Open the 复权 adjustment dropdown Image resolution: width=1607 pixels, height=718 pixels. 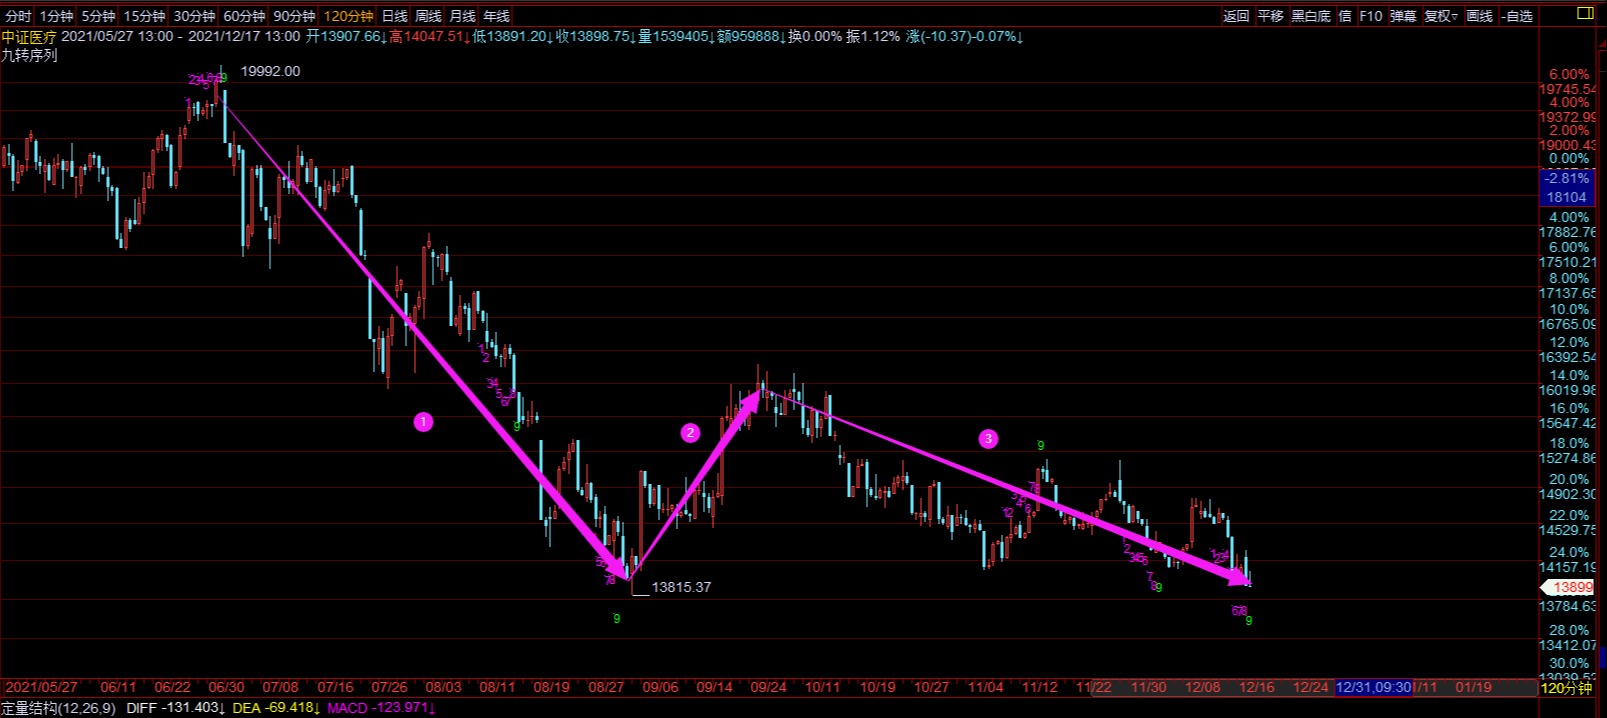pos(1441,16)
